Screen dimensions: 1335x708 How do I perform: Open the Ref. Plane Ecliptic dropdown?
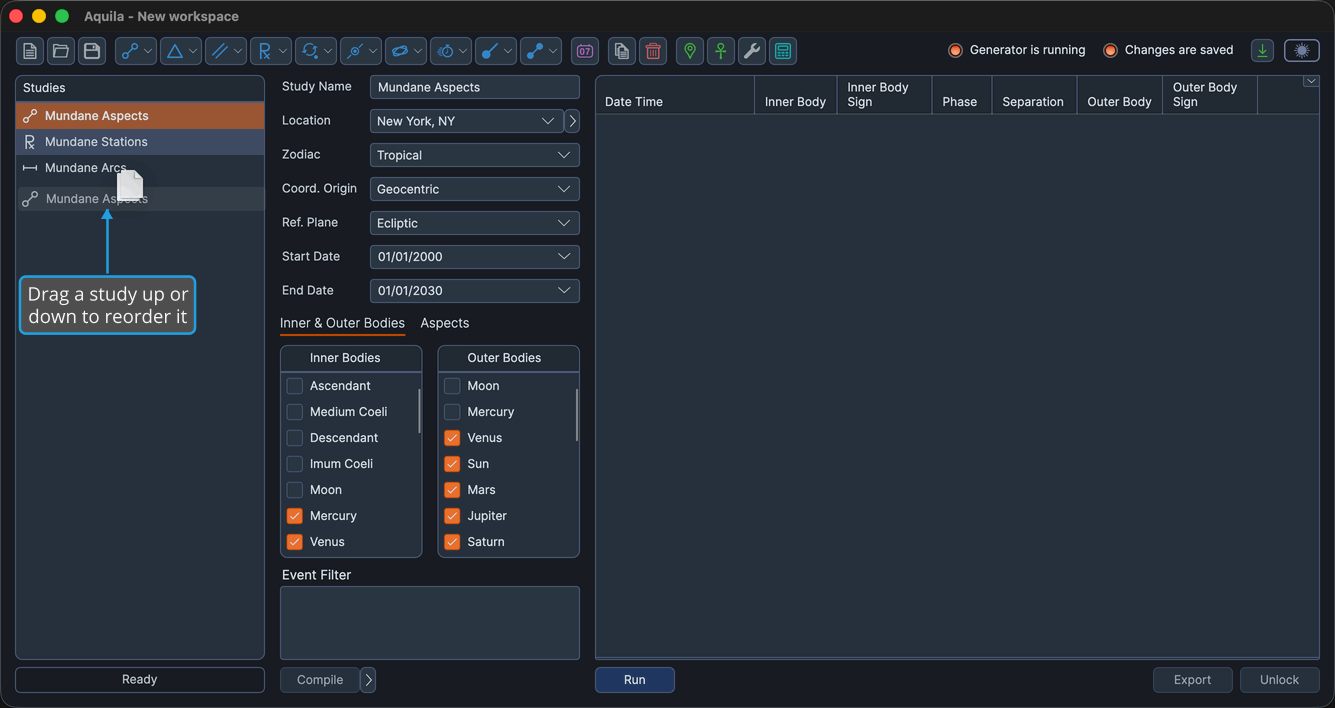475,223
